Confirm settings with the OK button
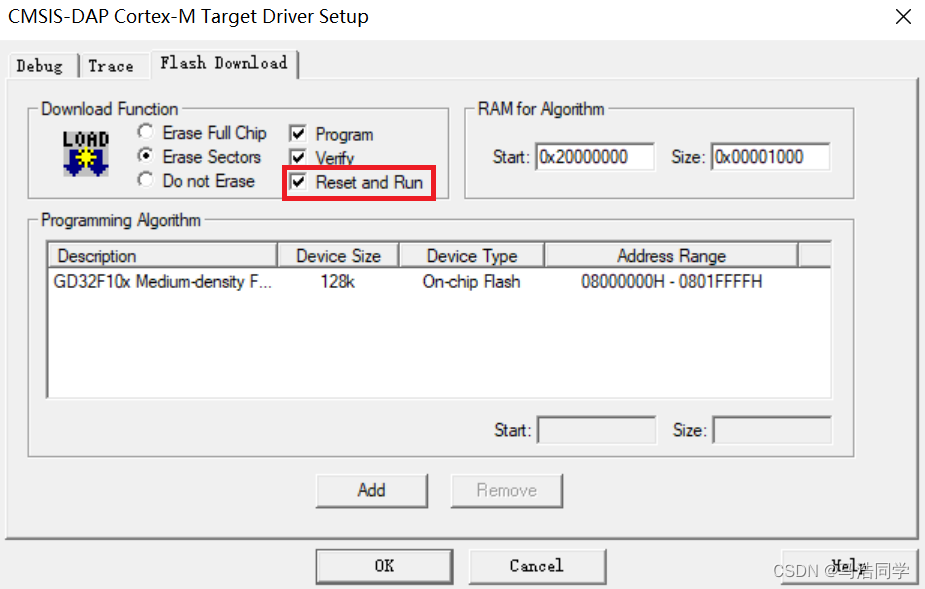 click(x=384, y=566)
